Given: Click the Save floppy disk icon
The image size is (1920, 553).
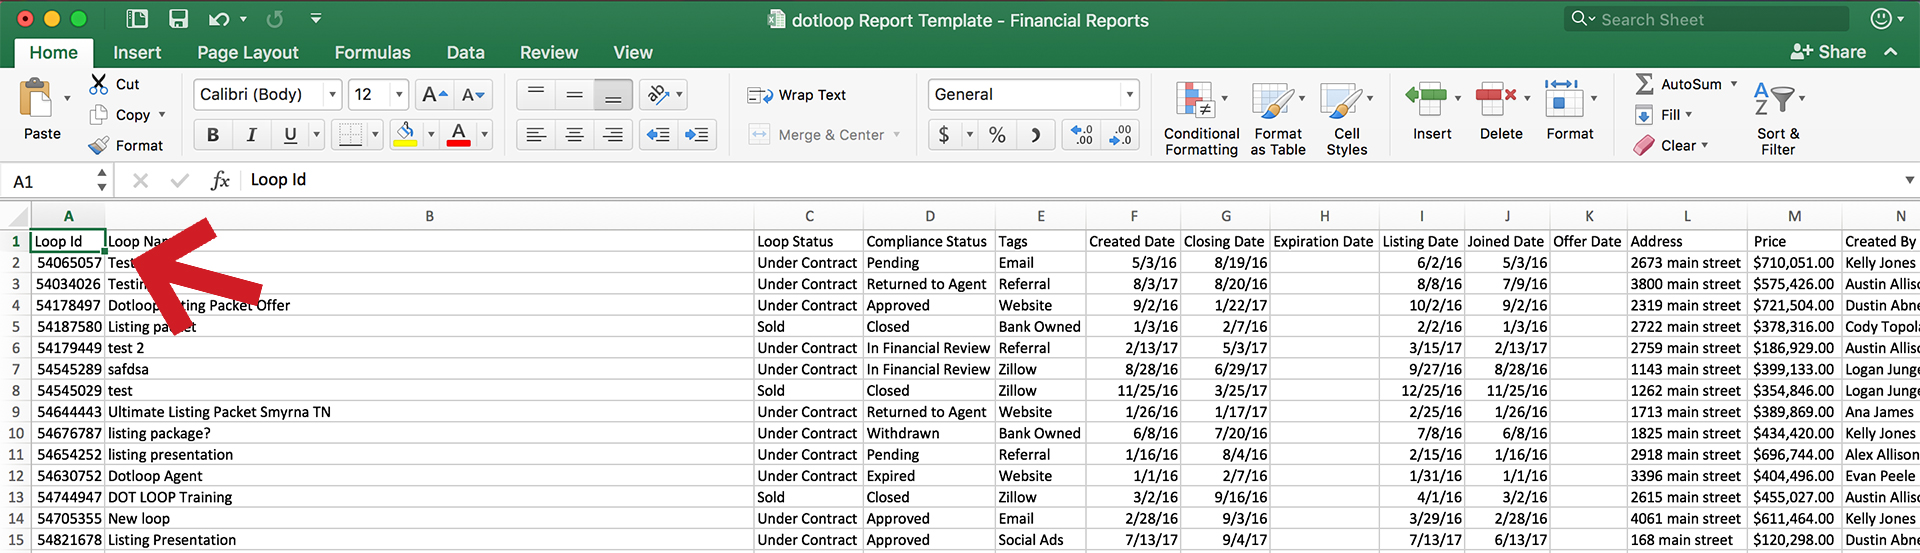Looking at the screenshot, I should 179,19.
